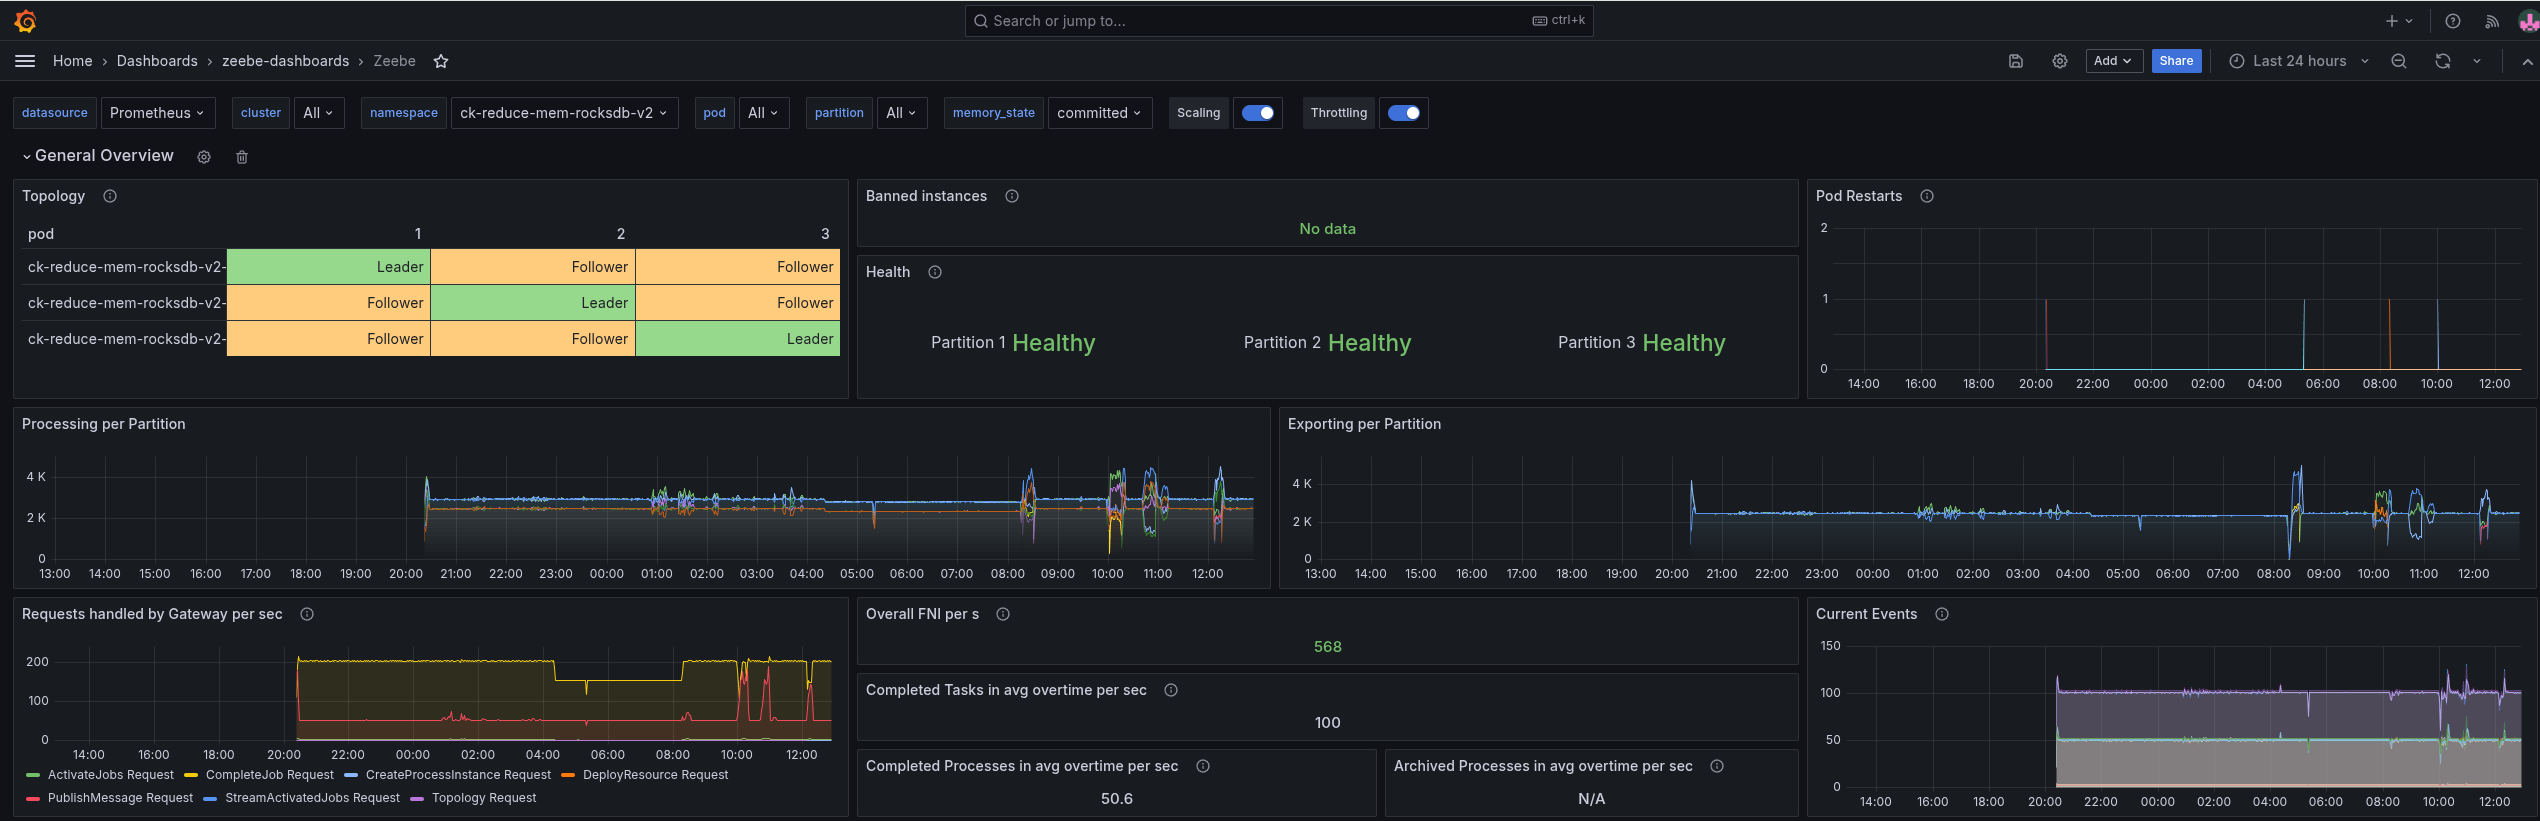Show Health panel info icon
This screenshot has height=821, width=2540.
(x=935, y=272)
